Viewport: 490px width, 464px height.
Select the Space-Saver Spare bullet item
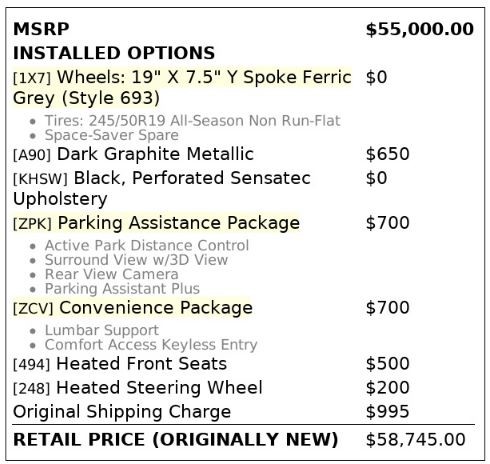pyautogui.click(x=112, y=135)
